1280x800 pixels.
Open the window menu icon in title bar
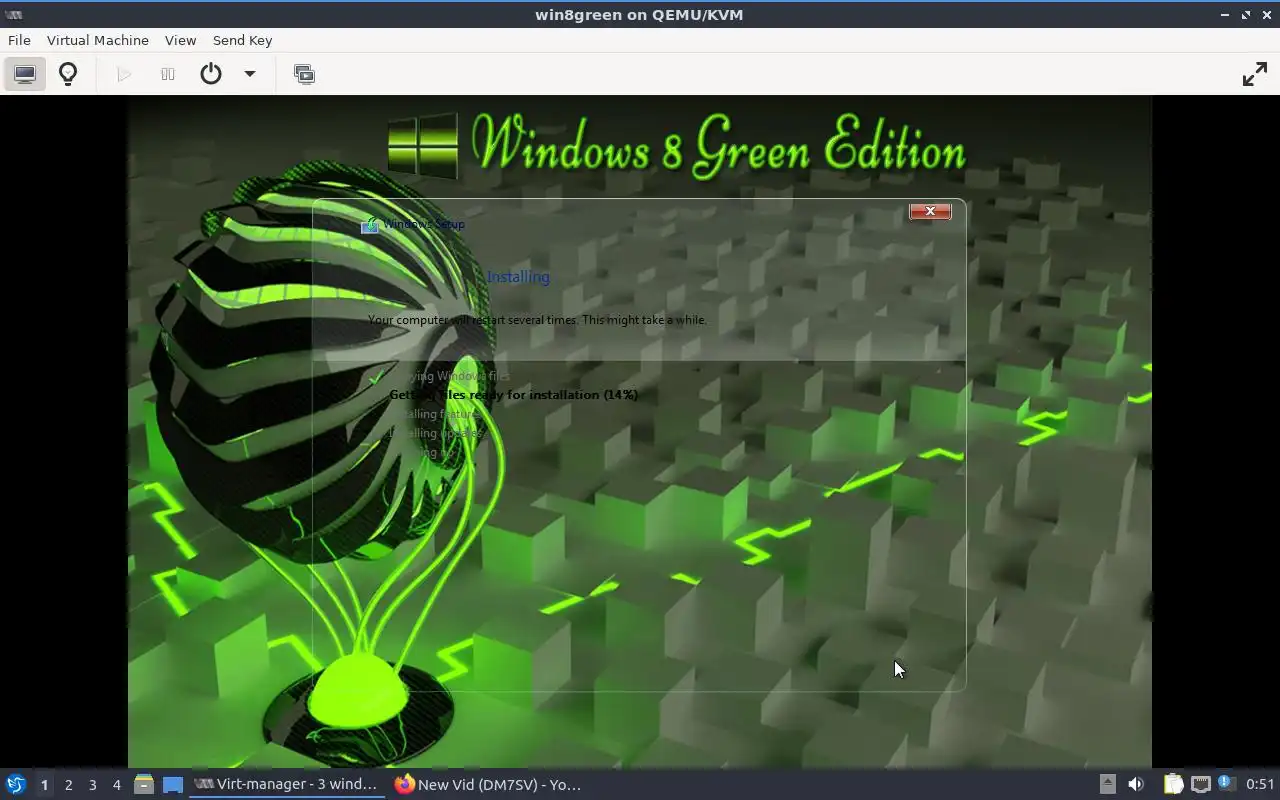13,14
